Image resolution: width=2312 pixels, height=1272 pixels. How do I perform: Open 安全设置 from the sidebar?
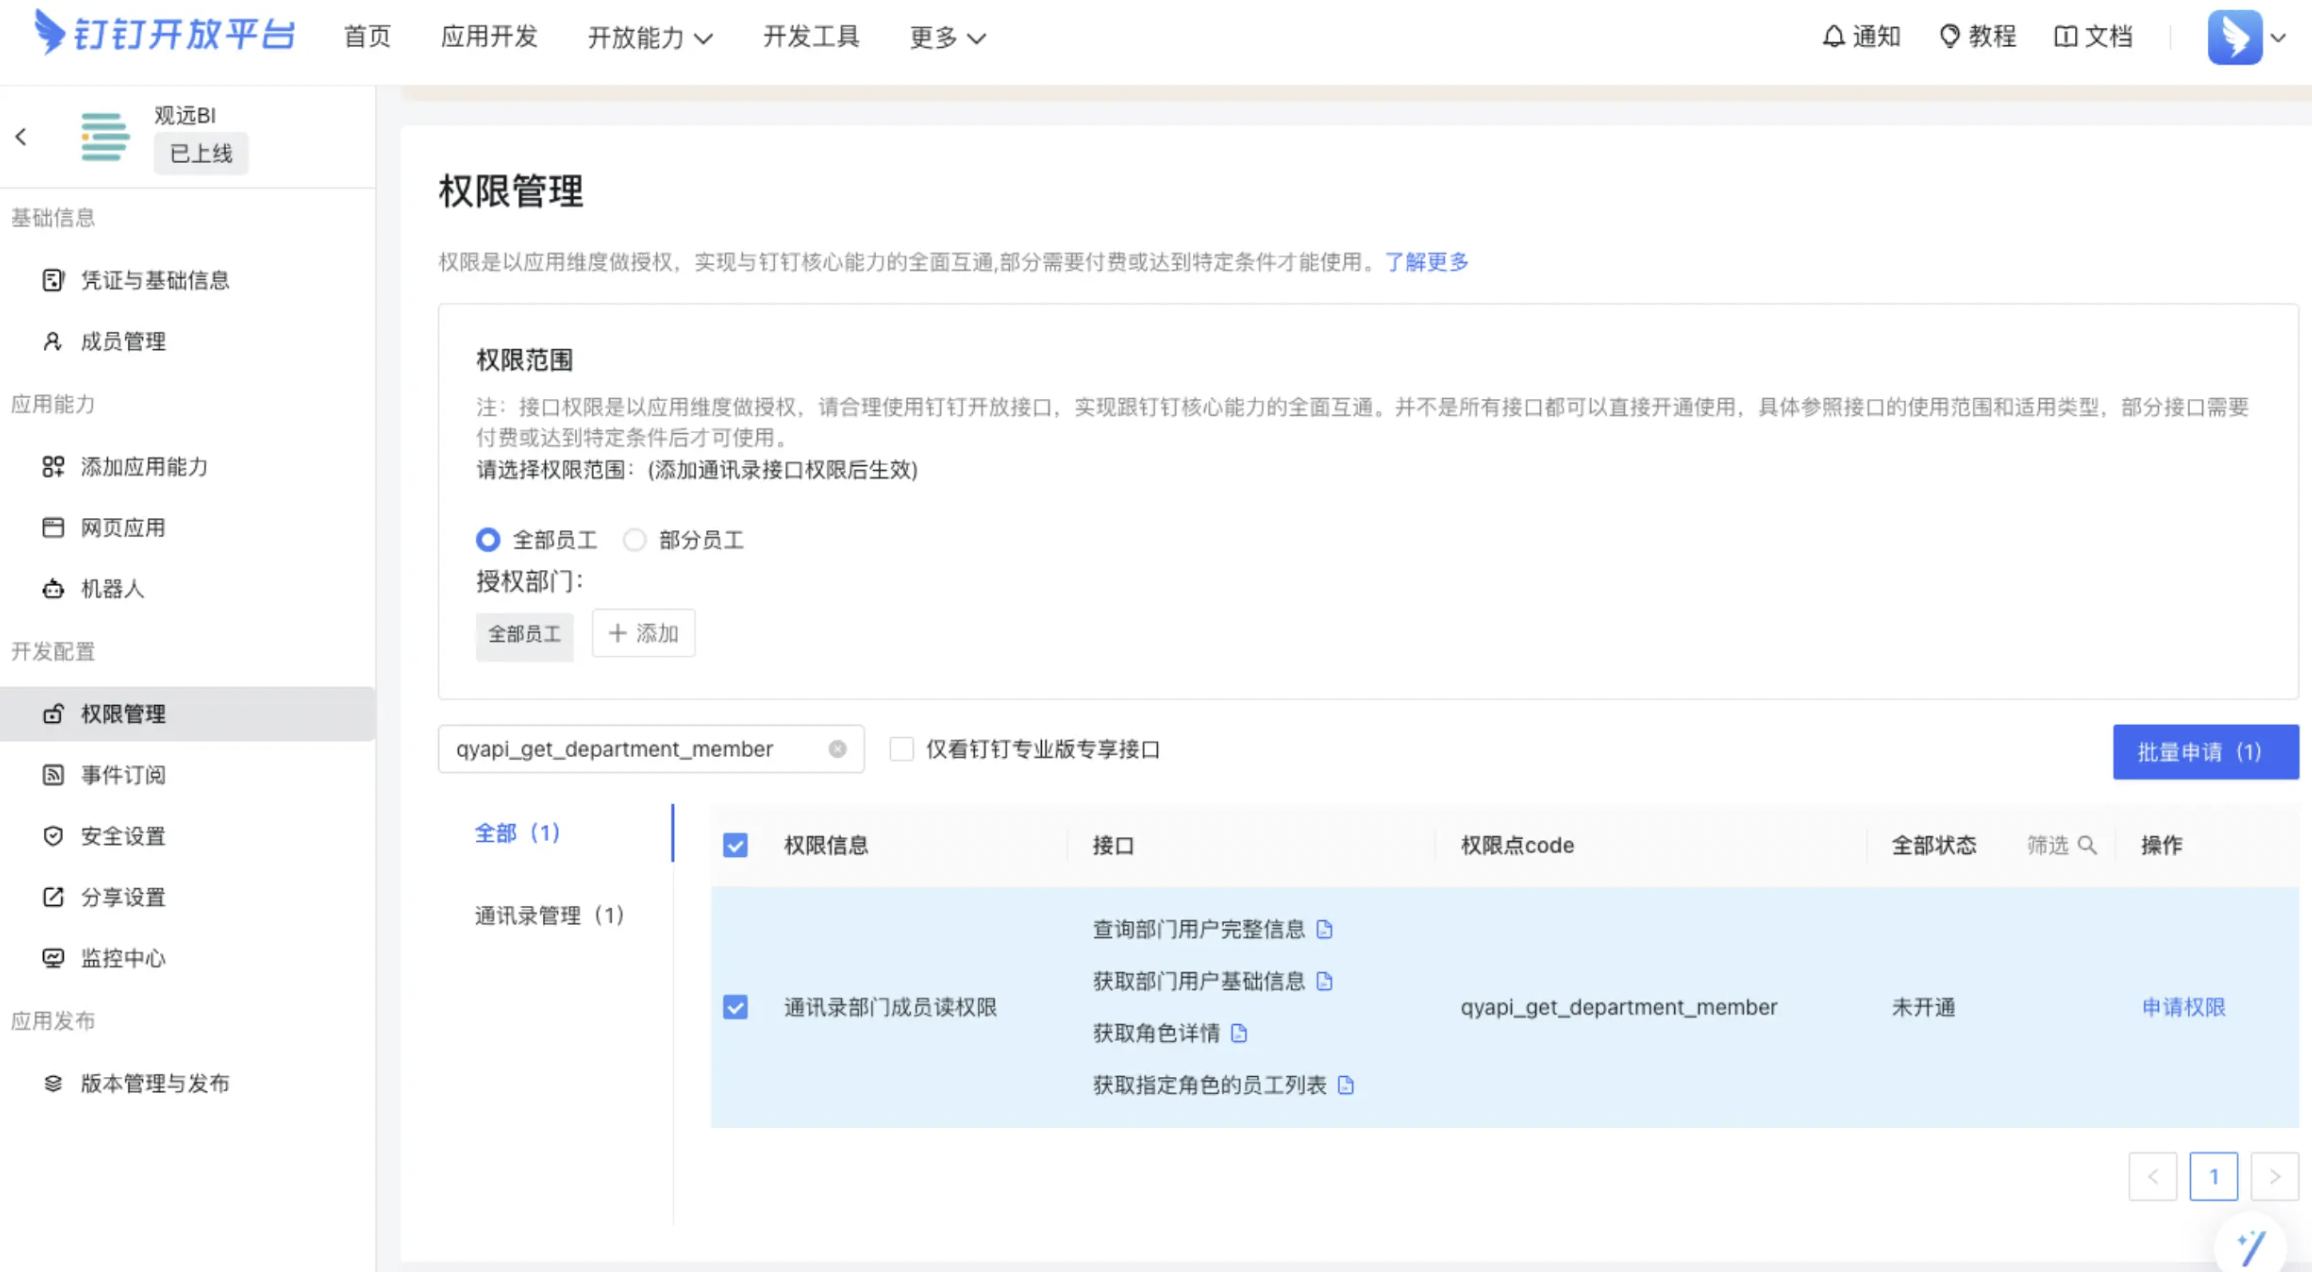coord(187,836)
